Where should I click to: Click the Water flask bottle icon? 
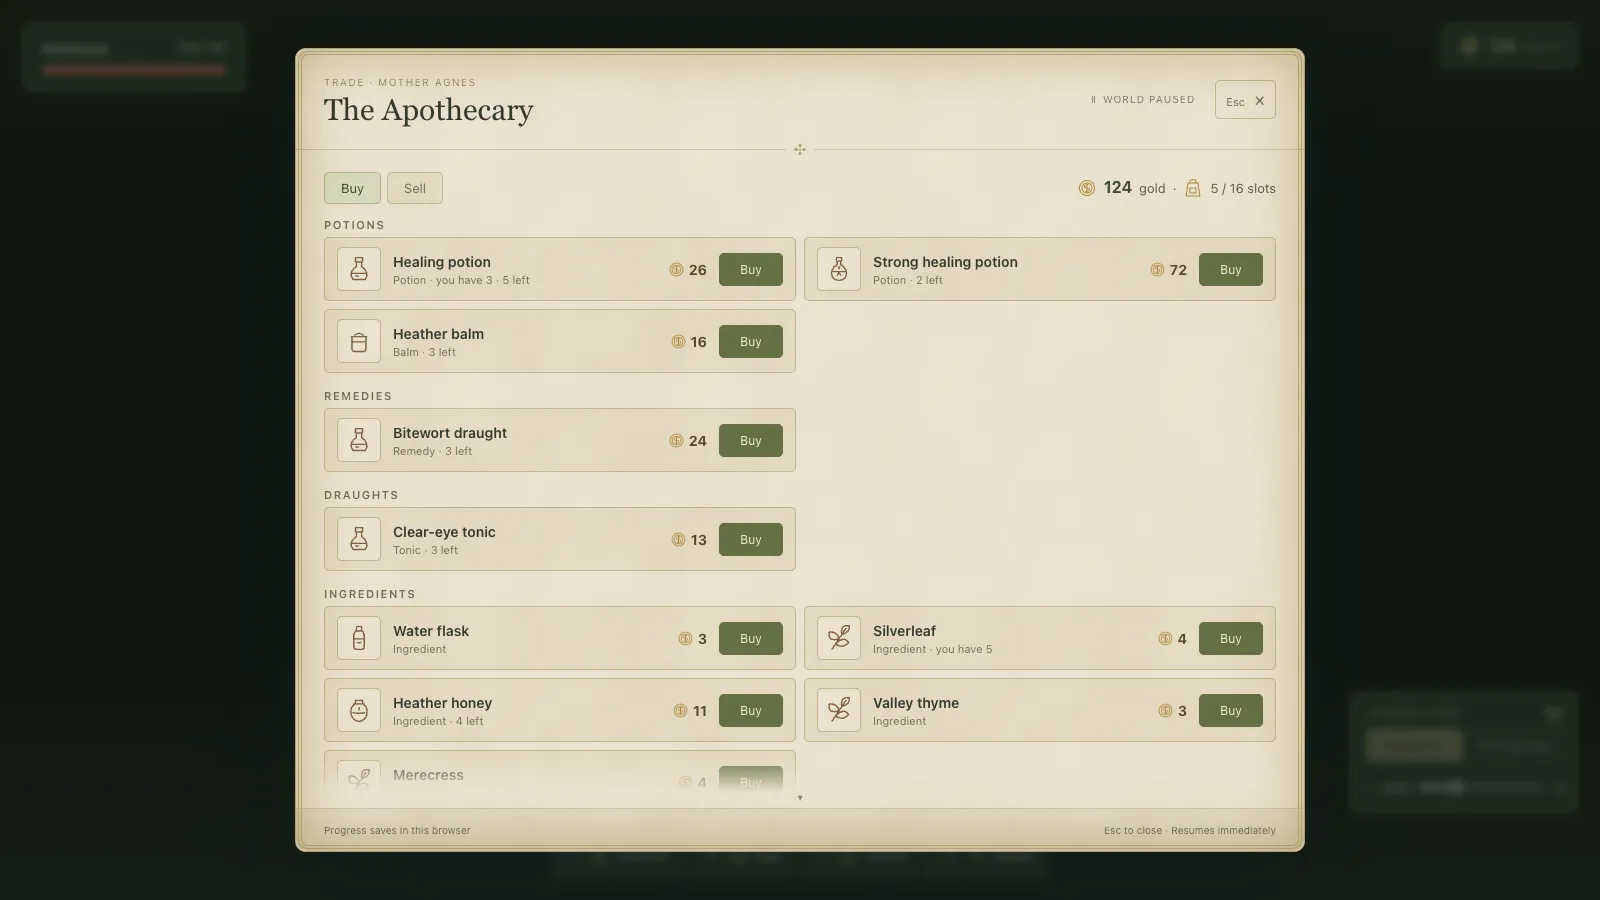pos(359,638)
